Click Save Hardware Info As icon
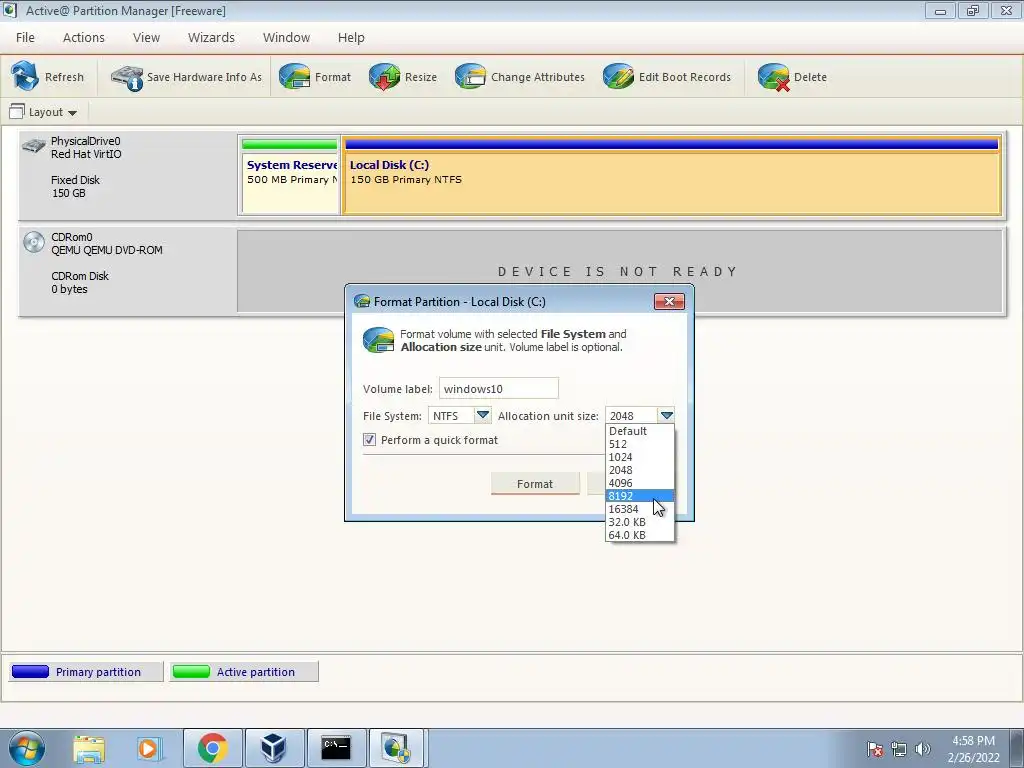1024x768 pixels. tap(127, 77)
